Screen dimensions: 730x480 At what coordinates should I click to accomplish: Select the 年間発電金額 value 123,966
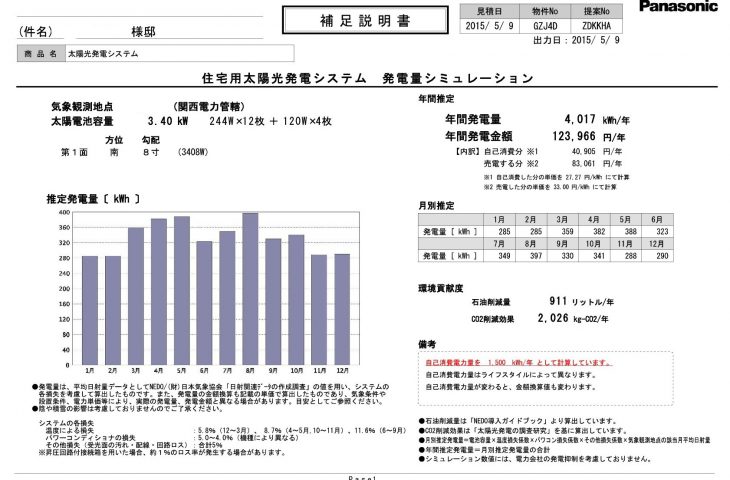(574, 136)
